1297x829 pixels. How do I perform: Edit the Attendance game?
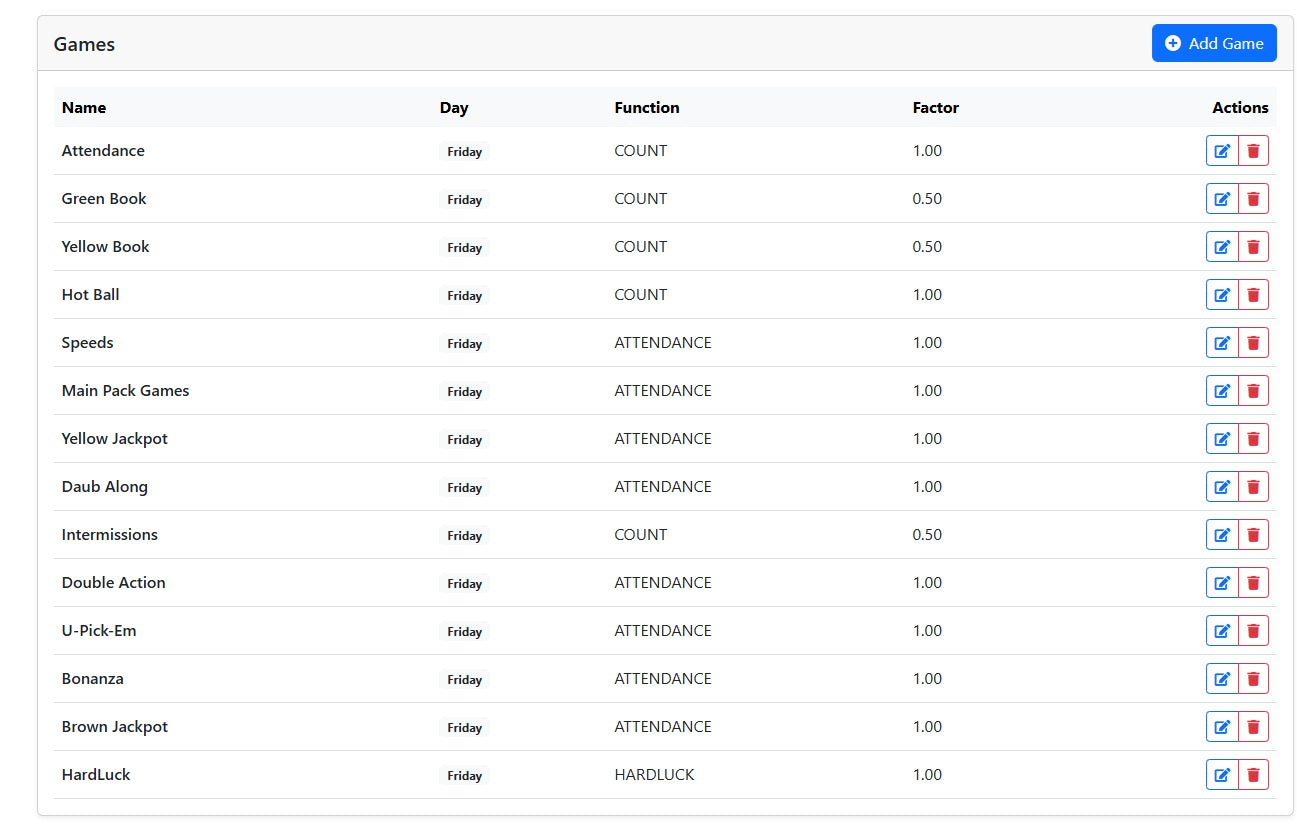point(1222,151)
